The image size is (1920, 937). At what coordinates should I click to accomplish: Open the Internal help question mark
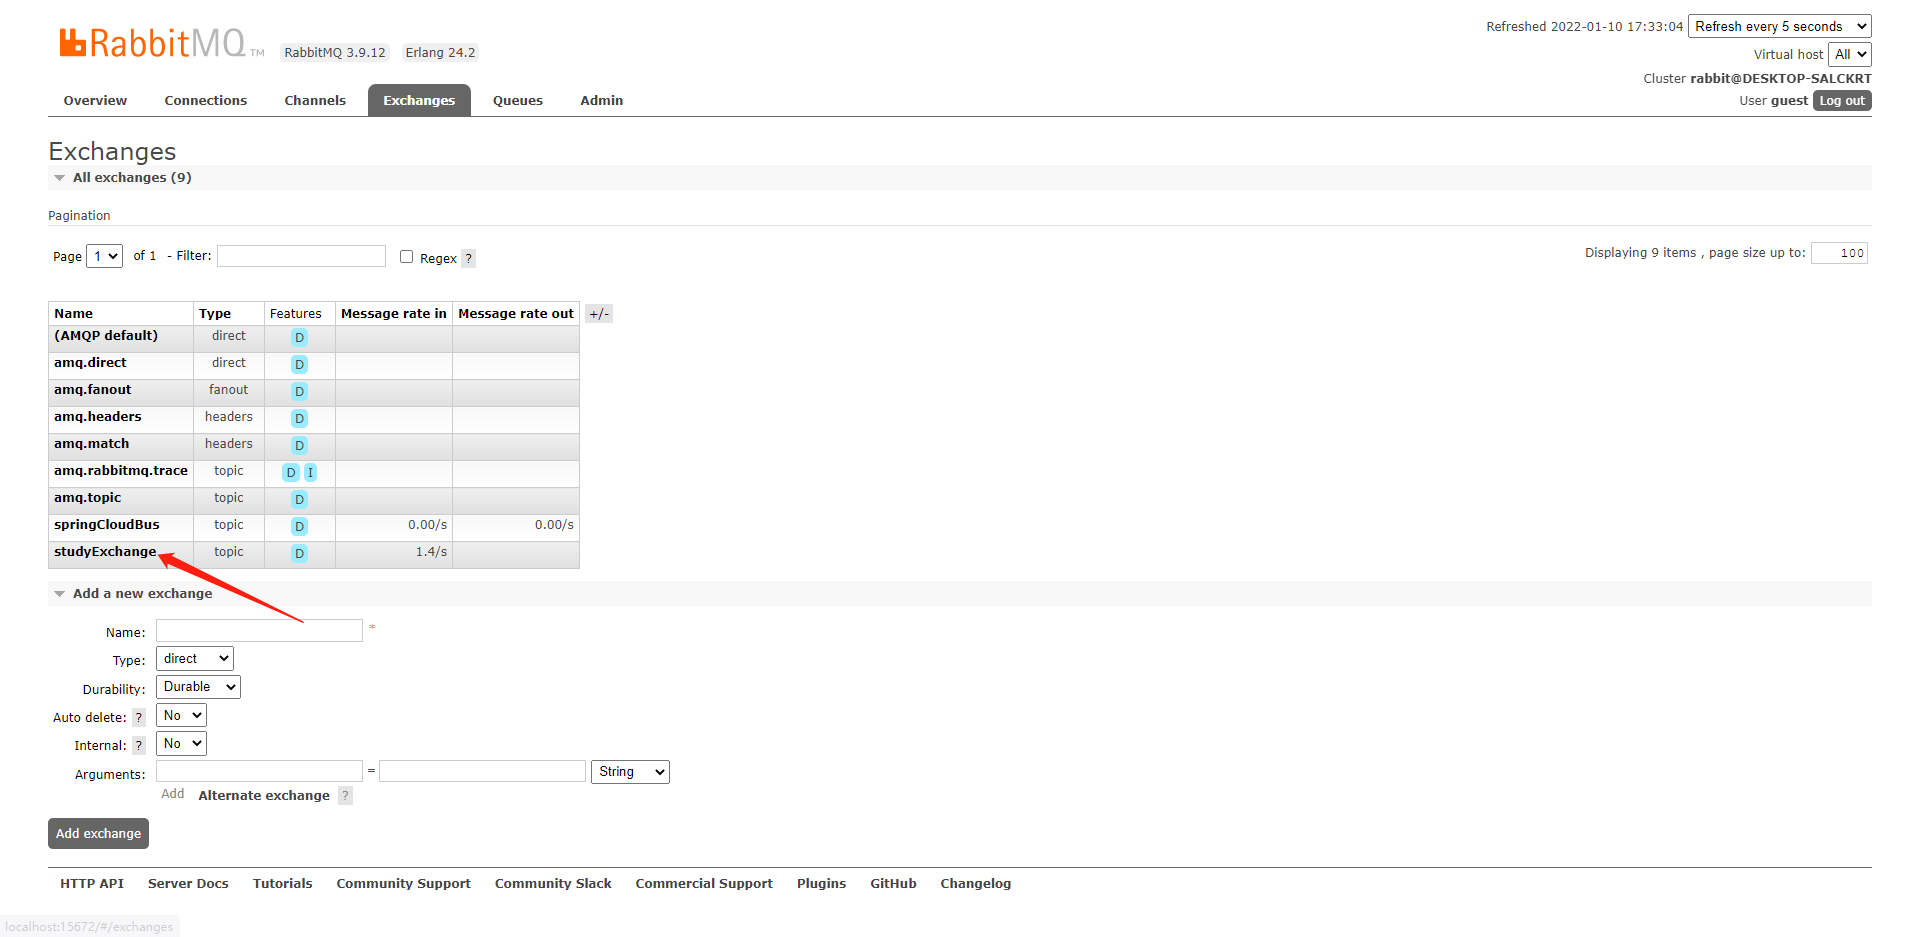[139, 746]
